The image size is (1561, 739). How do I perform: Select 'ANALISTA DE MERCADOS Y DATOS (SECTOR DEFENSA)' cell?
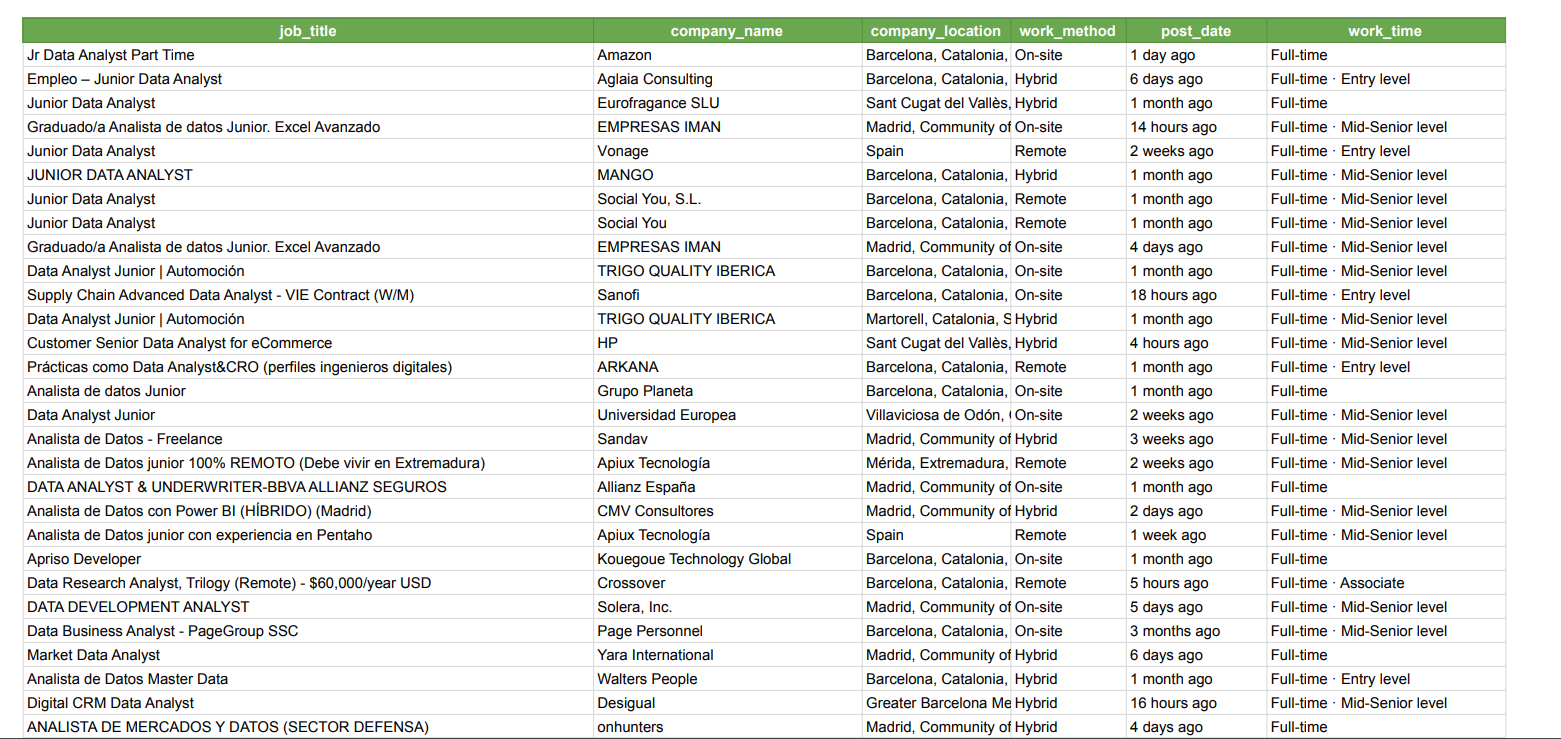(308, 727)
